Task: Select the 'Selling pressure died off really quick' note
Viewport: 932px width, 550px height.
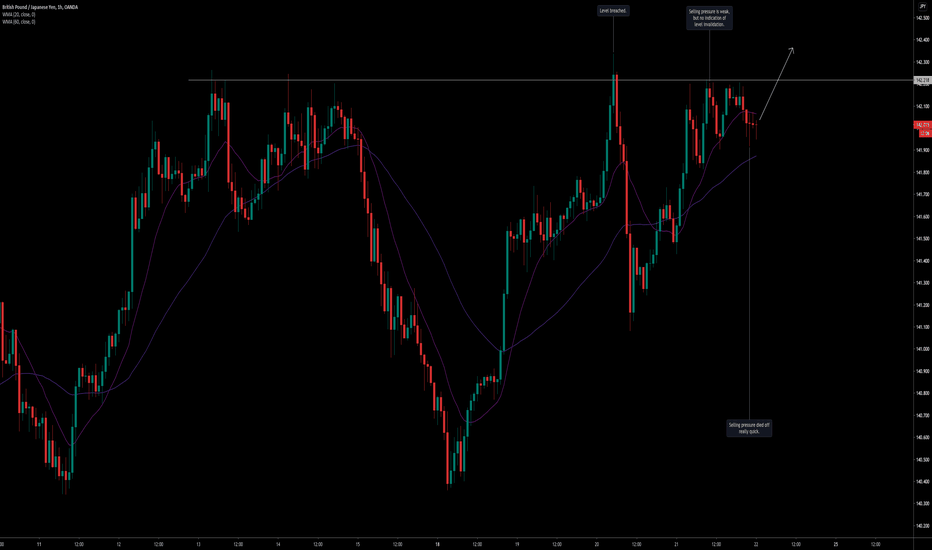Action: (x=749, y=428)
